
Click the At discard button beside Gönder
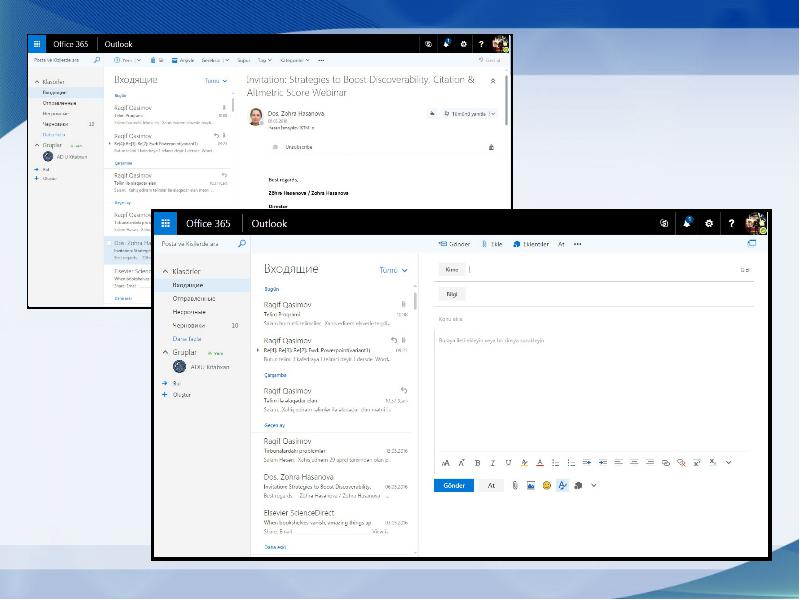point(491,486)
